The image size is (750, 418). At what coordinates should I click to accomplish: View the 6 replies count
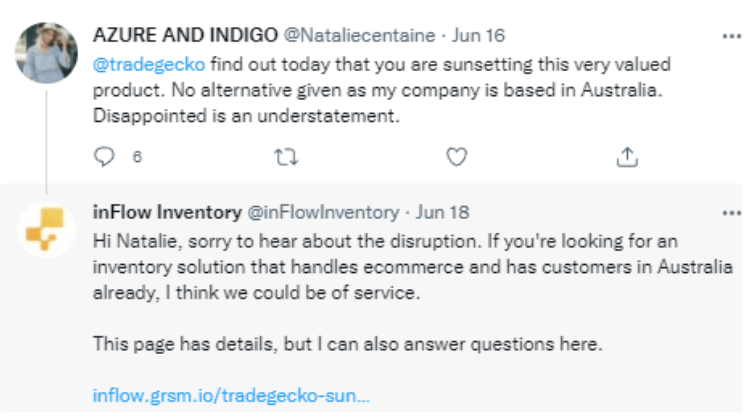pyautogui.click(x=137, y=157)
